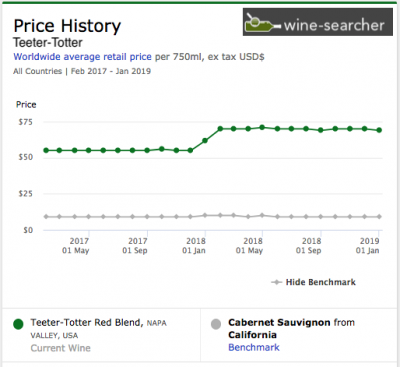Click green data point on the rising segment
Screen dimensions: 400x367
click(x=205, y=141)
